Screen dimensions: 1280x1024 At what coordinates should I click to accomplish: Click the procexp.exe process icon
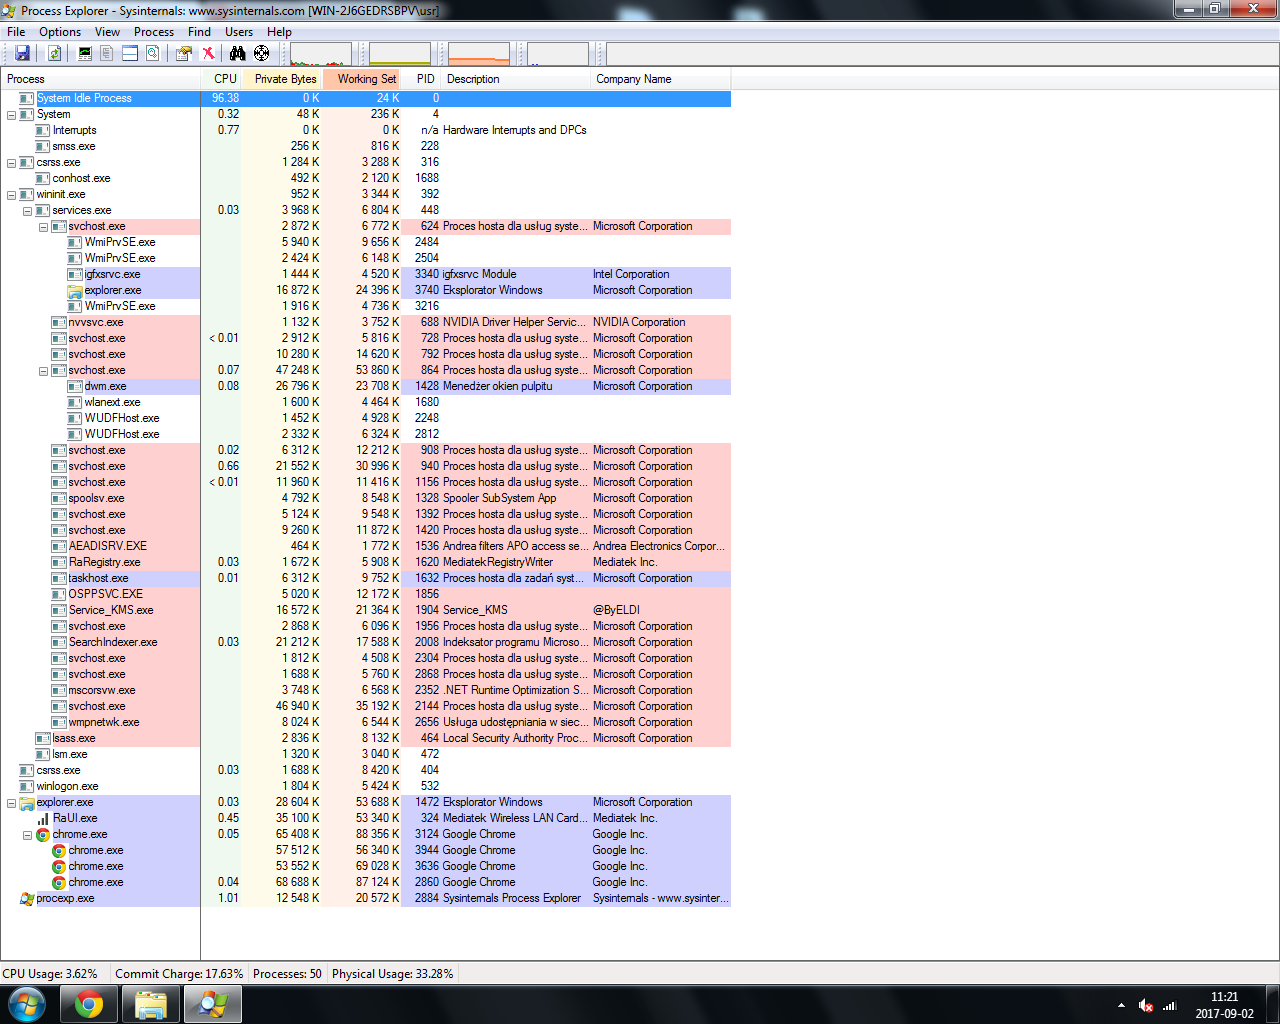(x=27, y=898)
